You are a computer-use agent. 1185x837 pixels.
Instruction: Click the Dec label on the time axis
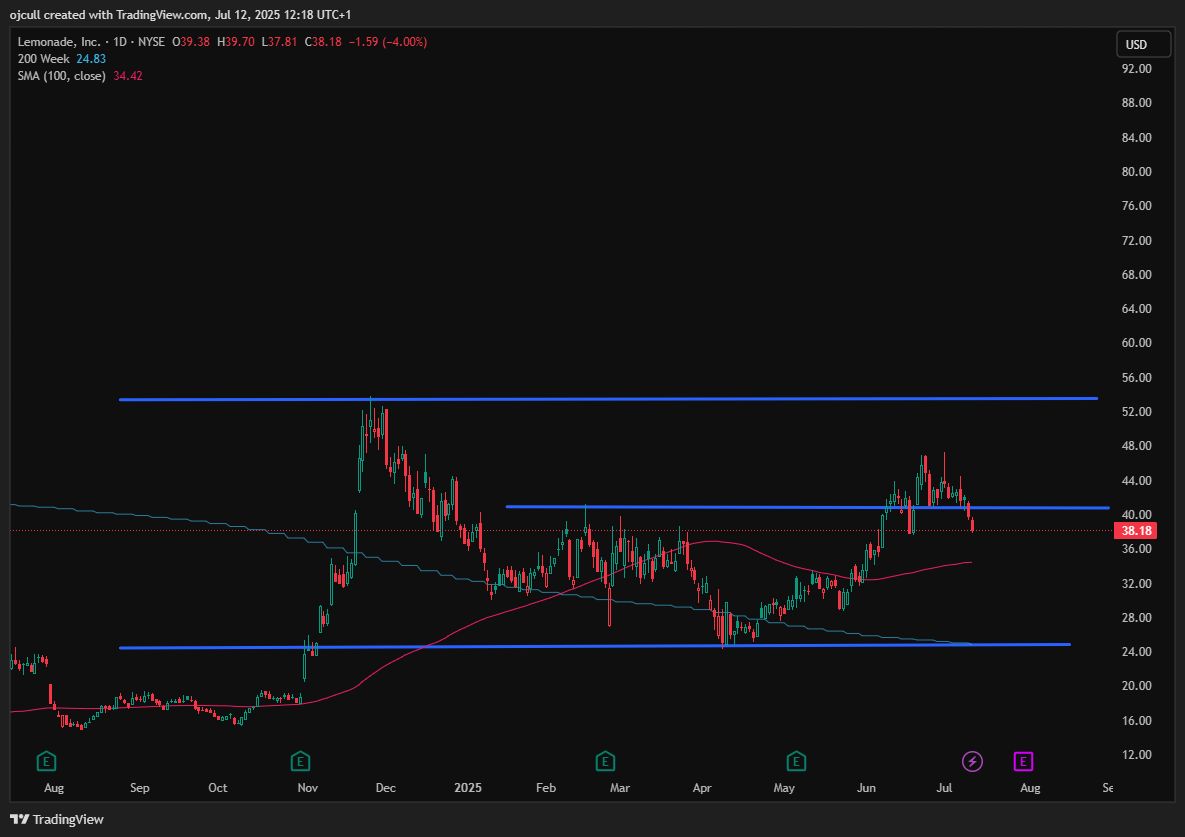pyautogui.click(x=385, y=788)
